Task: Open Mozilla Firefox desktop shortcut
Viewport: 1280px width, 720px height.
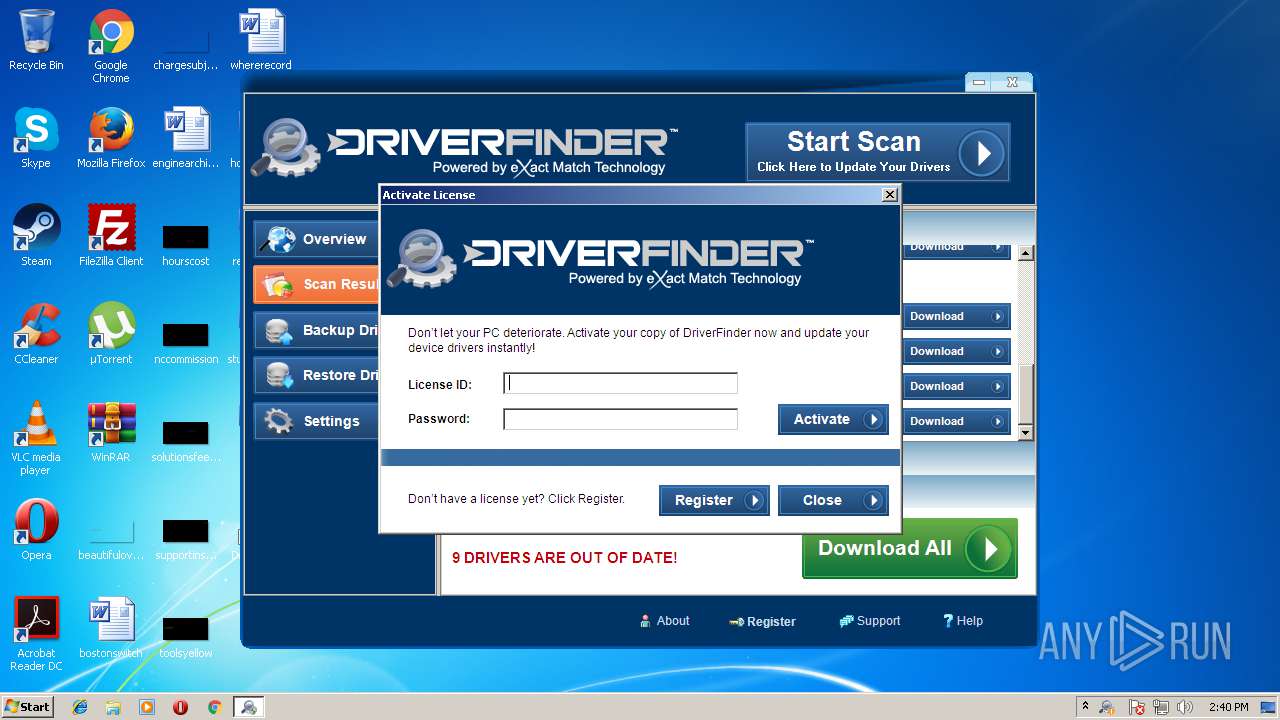Action: pyautogui.click(x=111, y=138)
